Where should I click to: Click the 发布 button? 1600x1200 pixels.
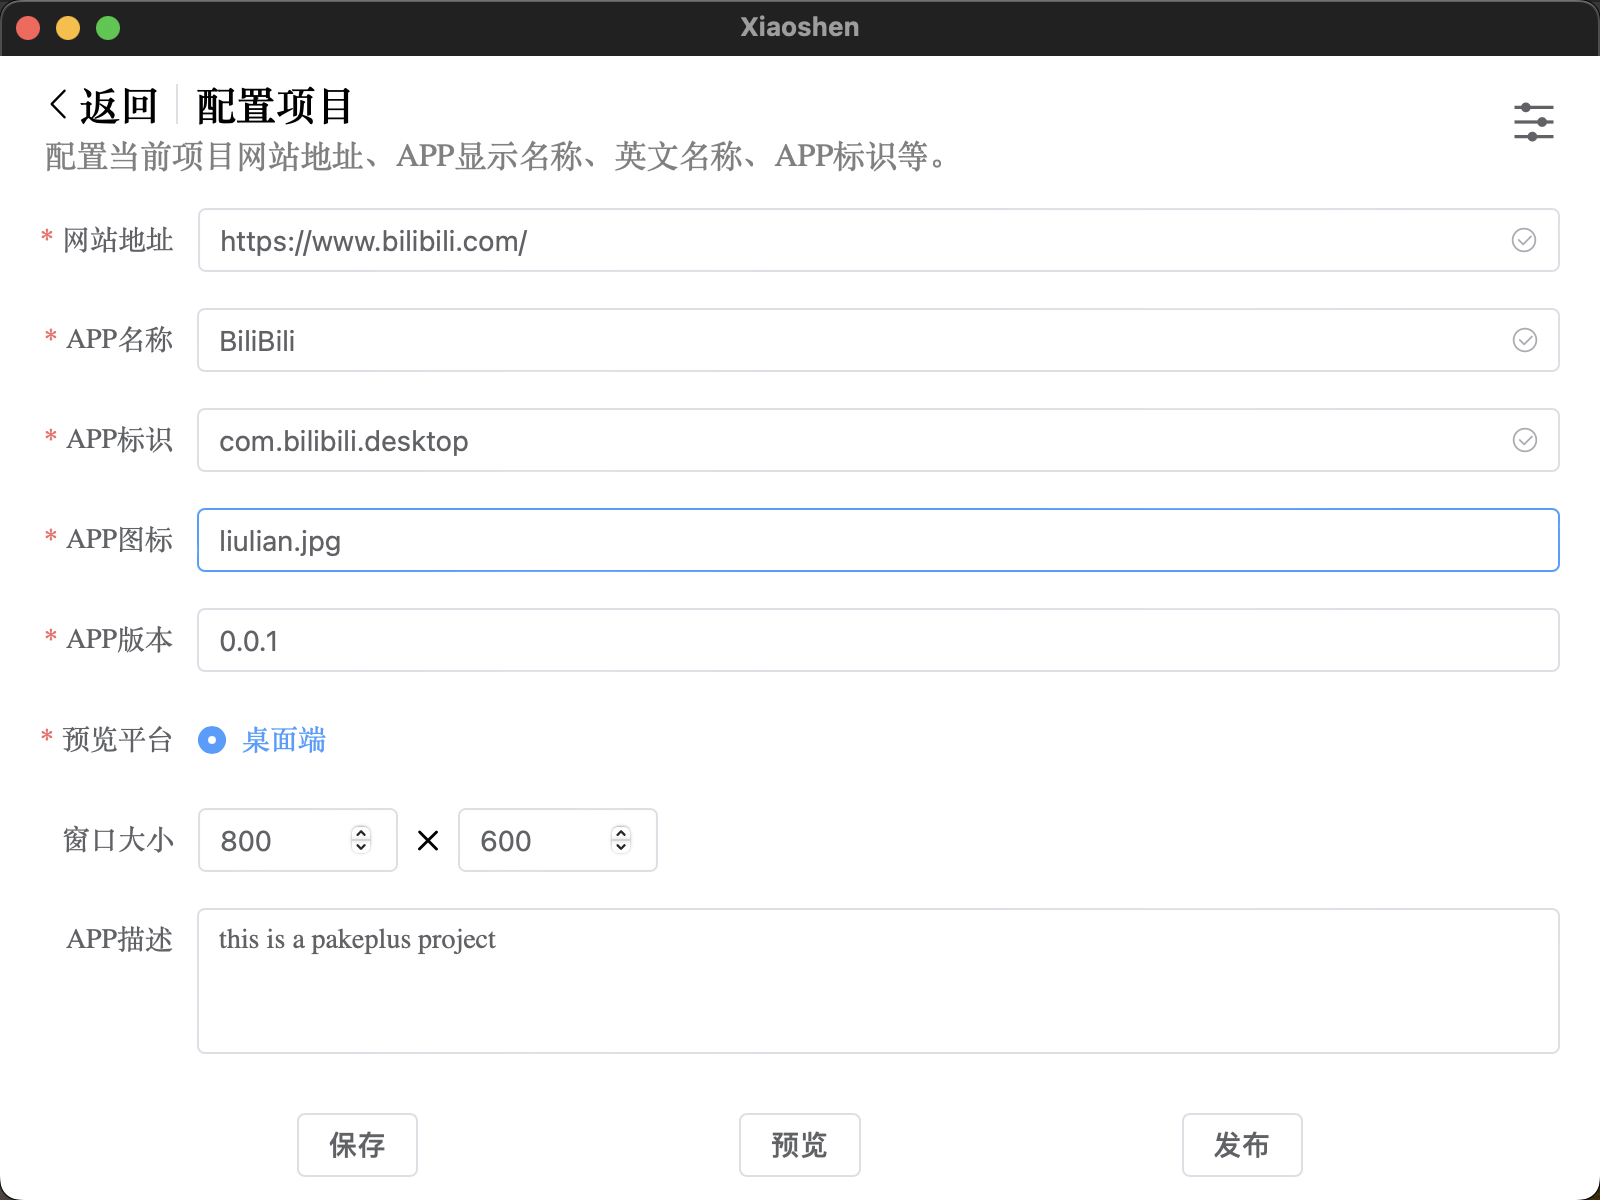pos(1242,1145)
